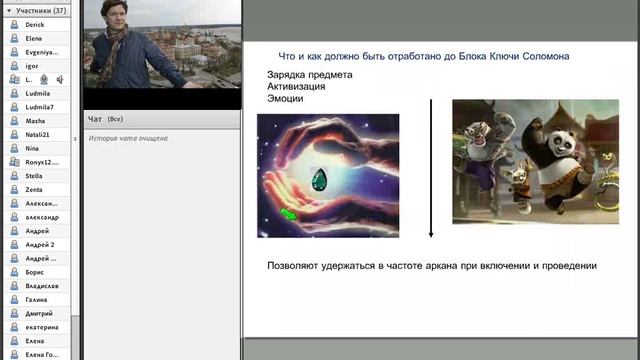Click the user icon next to Андрей 2
Screen dimensions: 640x360
coord(14,245)
